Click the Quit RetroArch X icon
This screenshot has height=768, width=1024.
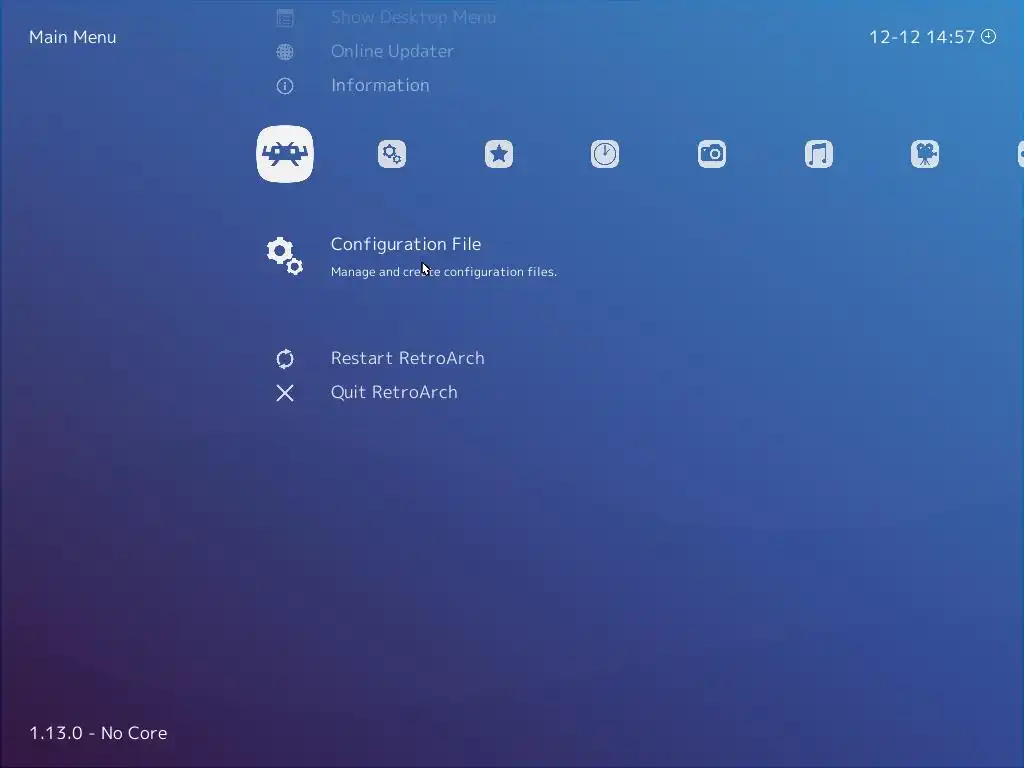pyautogui.click(x=285, y=392)
